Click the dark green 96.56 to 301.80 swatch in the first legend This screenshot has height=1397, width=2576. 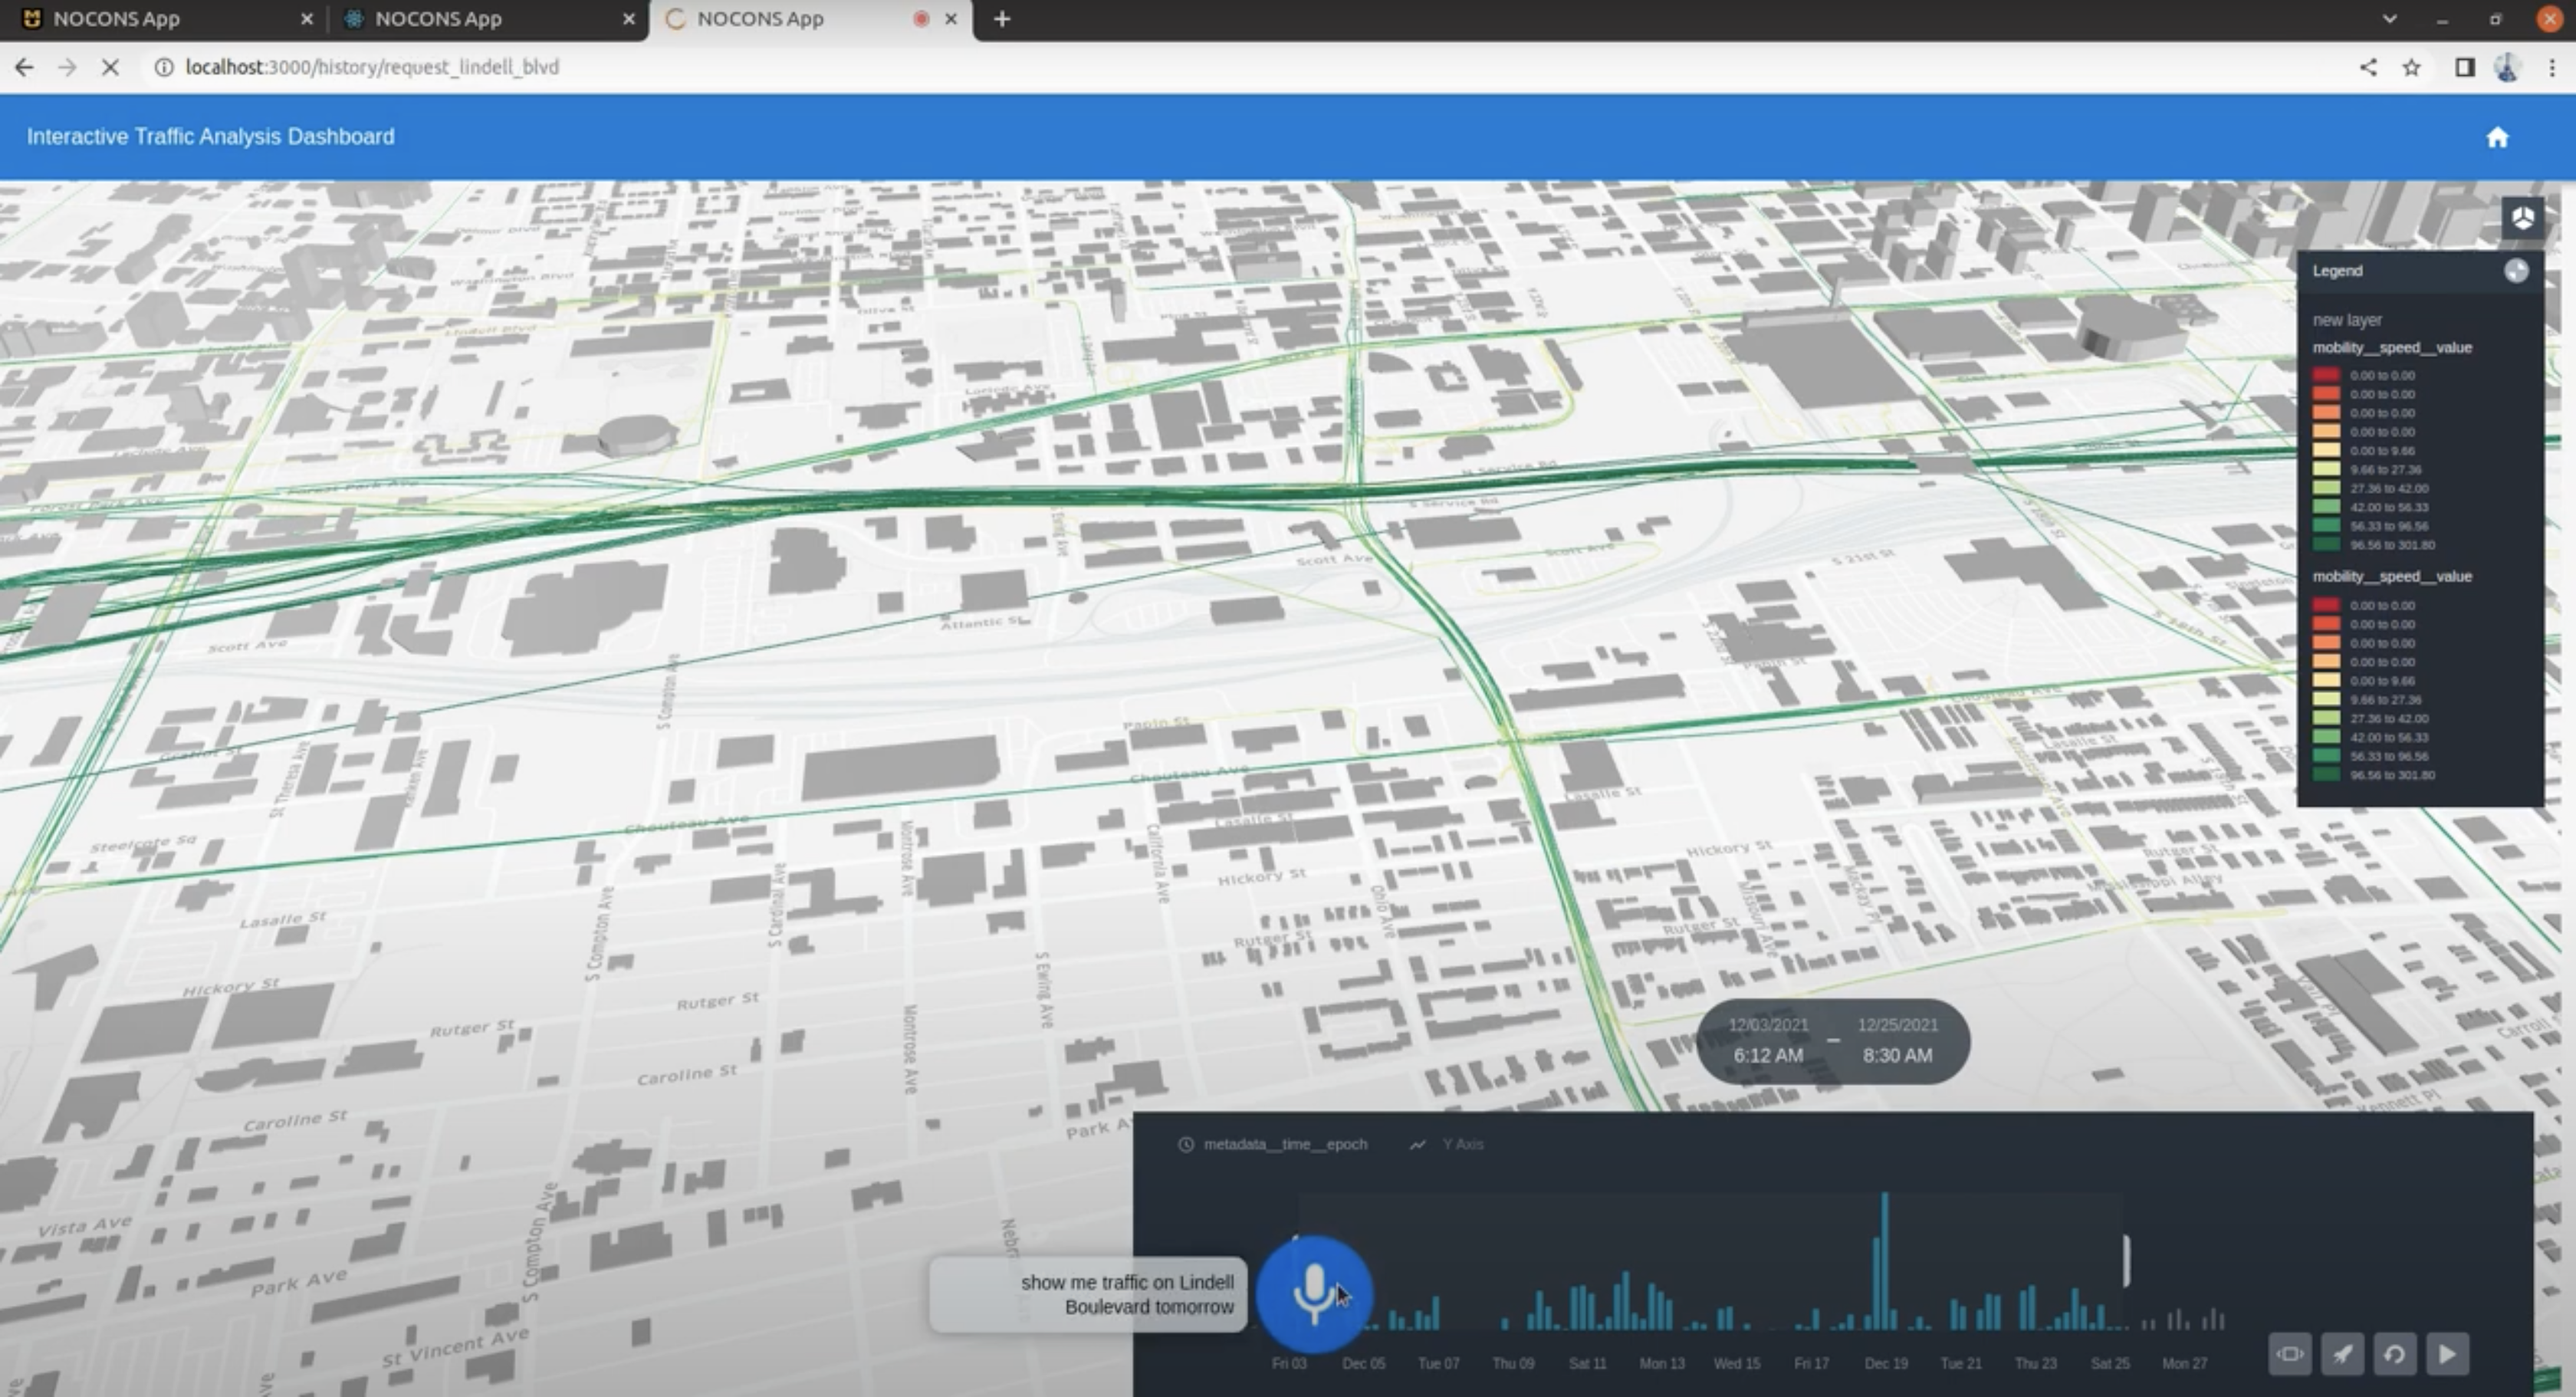click(2326, 545)
